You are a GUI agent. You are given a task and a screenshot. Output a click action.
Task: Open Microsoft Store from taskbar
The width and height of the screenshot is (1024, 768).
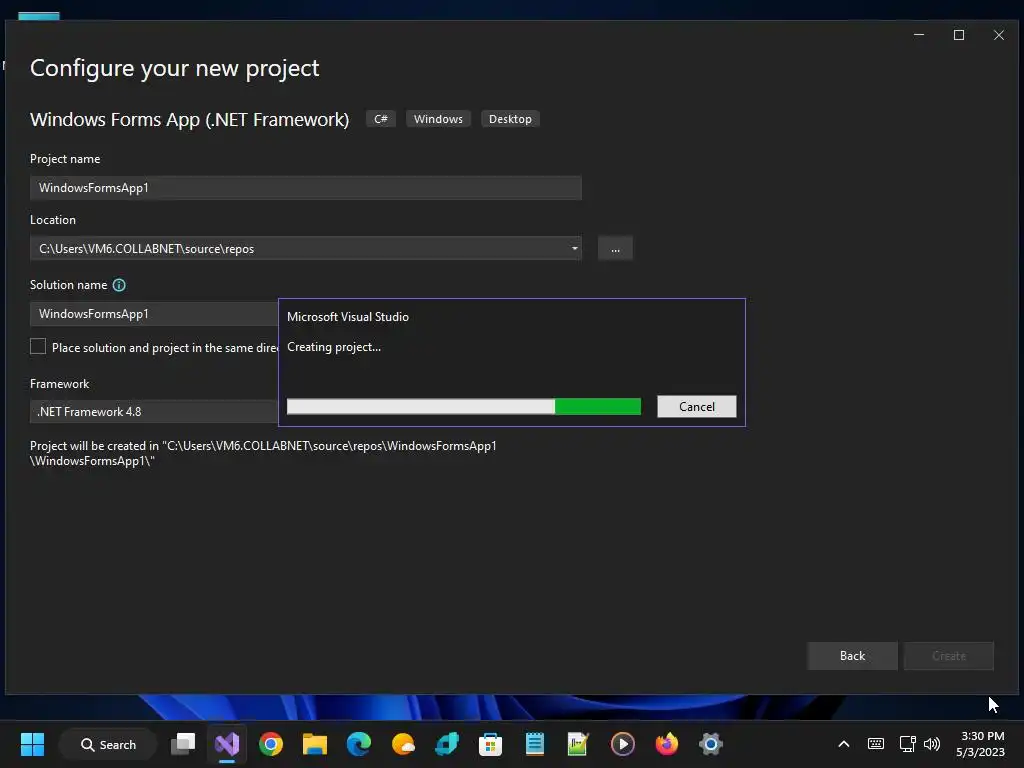coord(490,744)
